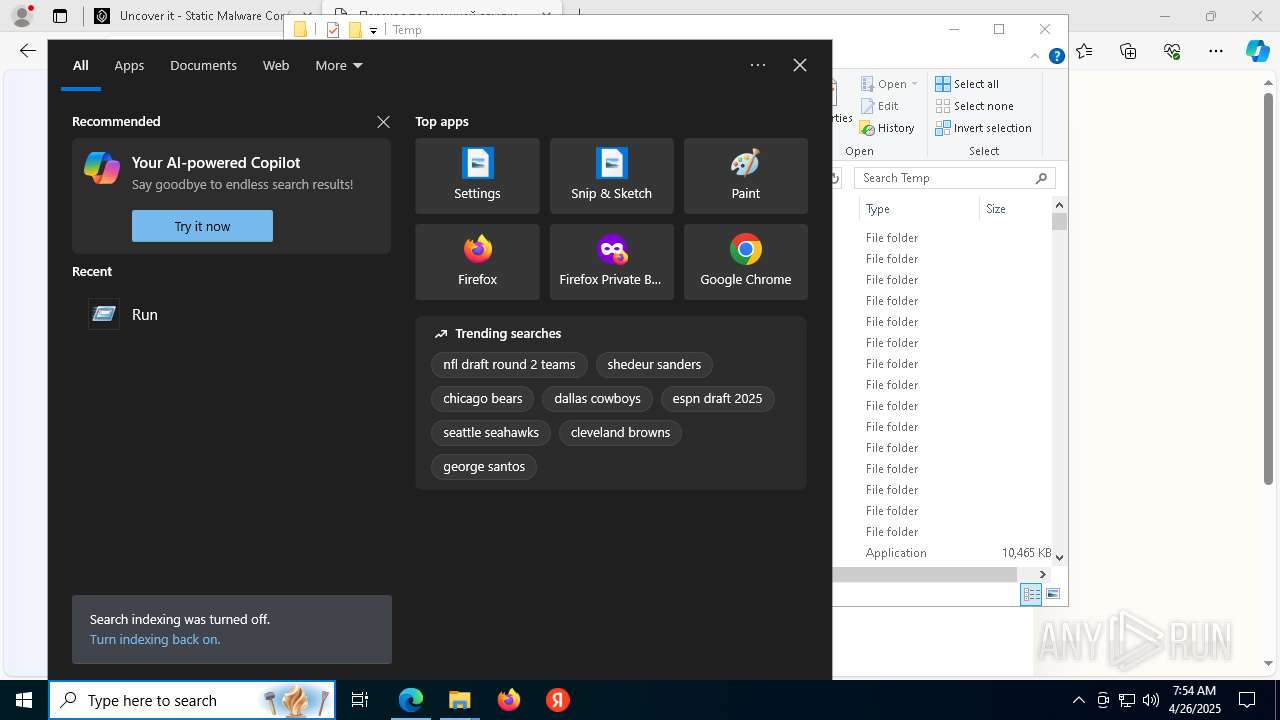
Task: Click Select none in Explorer ribbon
Action: click(974, 106)
